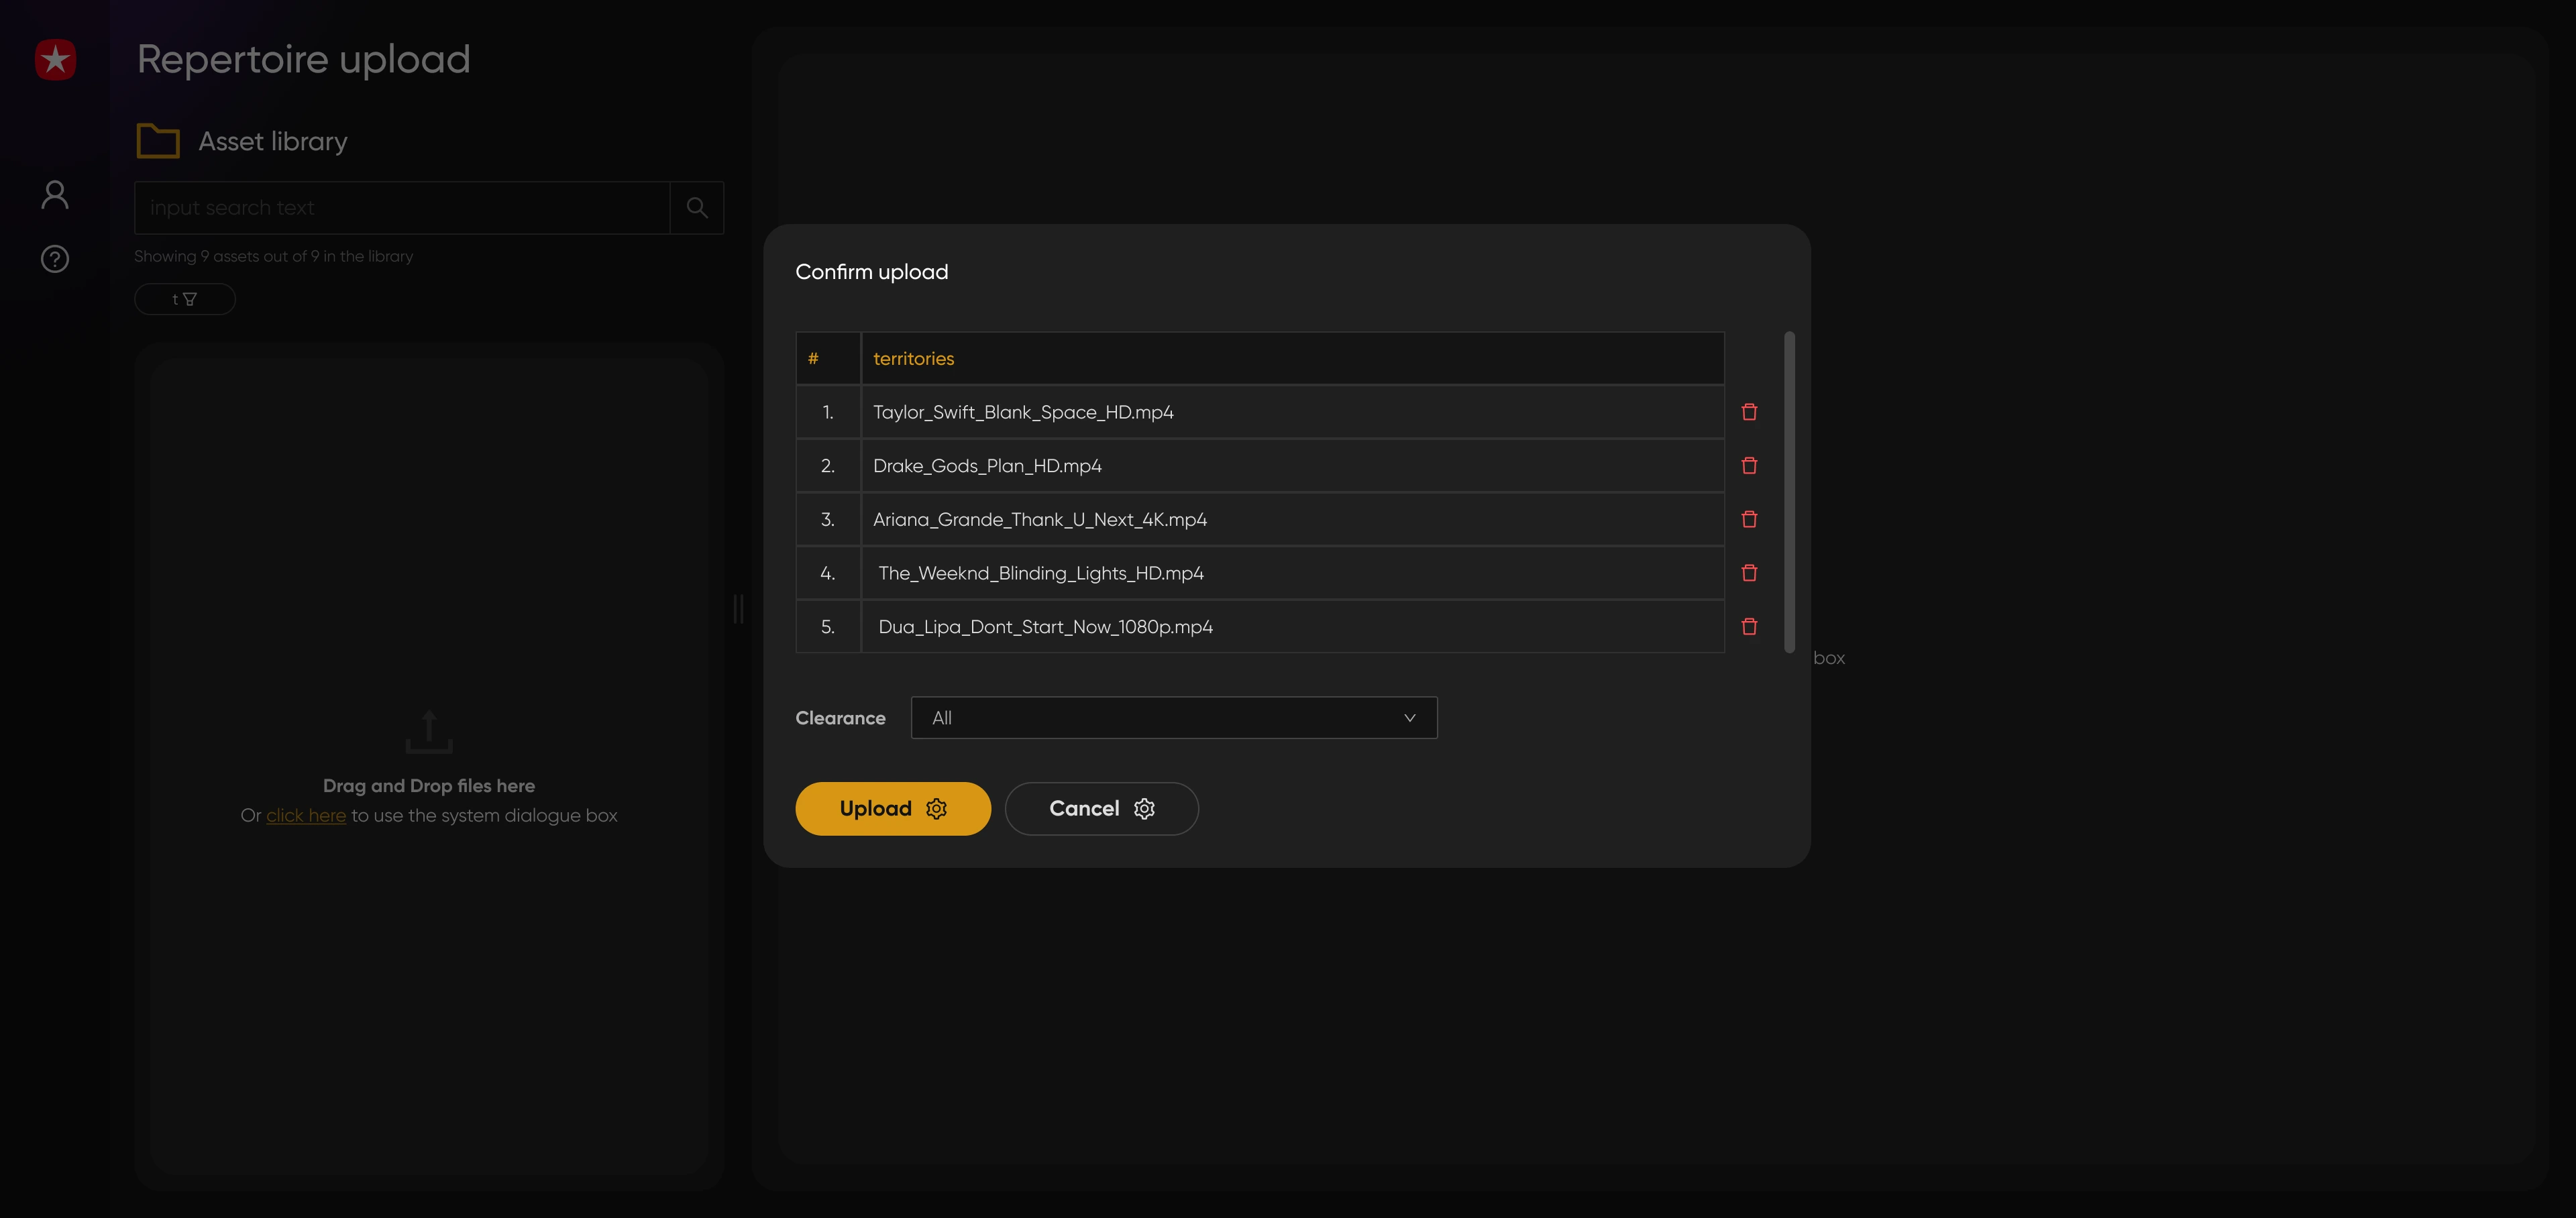2576x1218 pixels.
Task: Remove Drake_Gods_Plan_HD.mp4 via trash icon
Action: pyautogui.click(x=1749, y=466)
